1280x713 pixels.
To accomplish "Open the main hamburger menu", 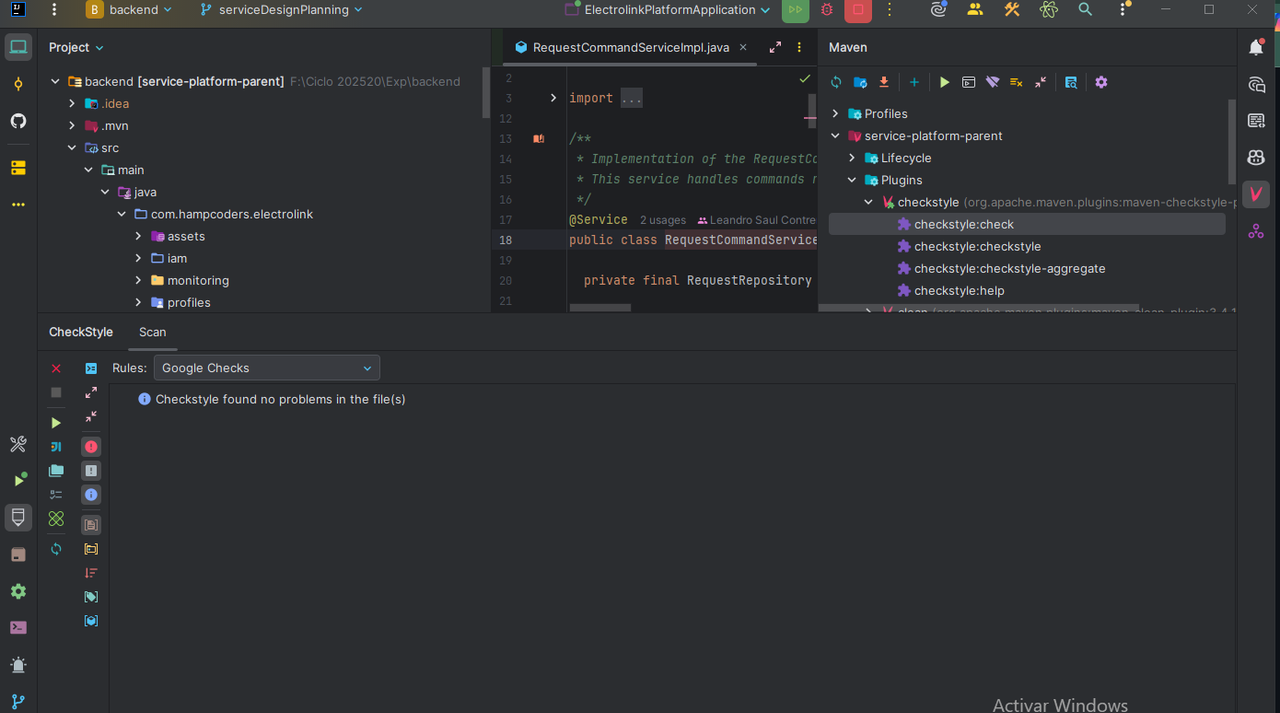I will (x=53, y=10).
